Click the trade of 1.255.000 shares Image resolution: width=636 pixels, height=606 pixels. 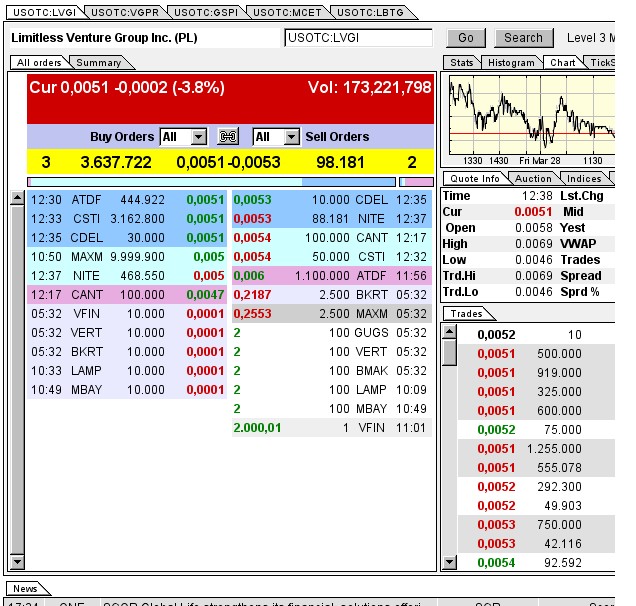(536, 449)
